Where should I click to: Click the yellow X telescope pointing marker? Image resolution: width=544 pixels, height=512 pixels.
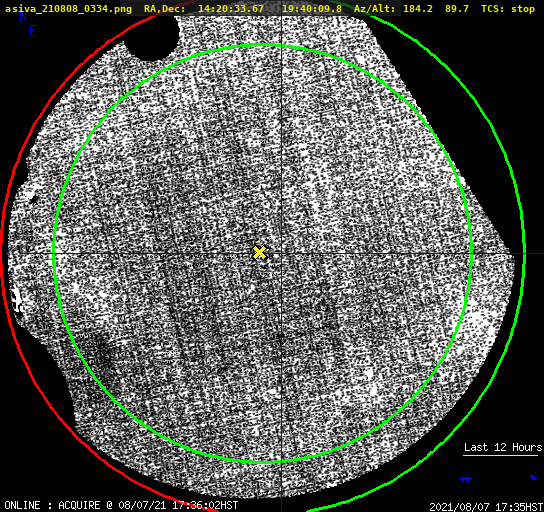(x=260, y=253)
